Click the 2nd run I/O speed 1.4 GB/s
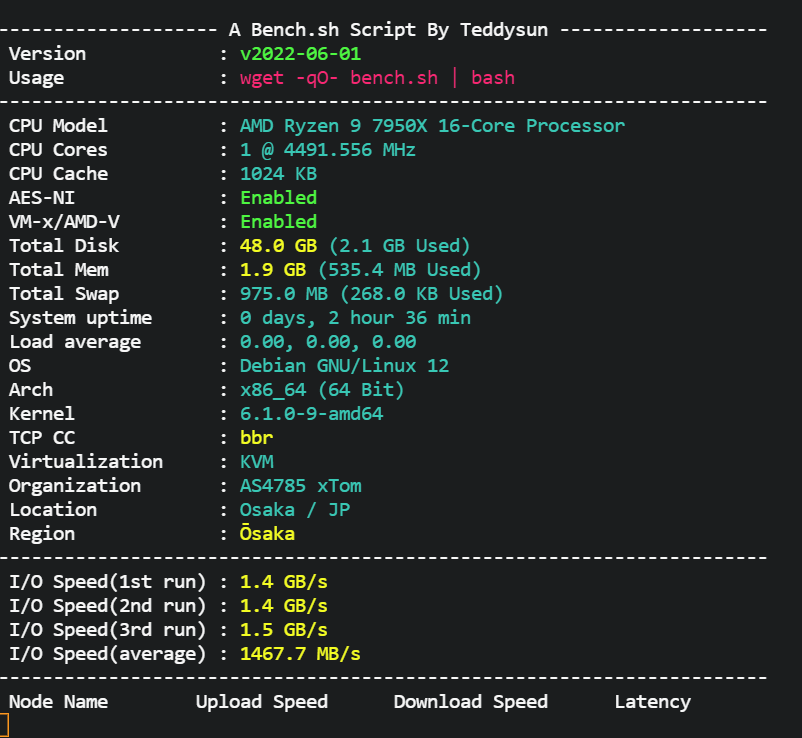802x738 pixels. (283, 606)
